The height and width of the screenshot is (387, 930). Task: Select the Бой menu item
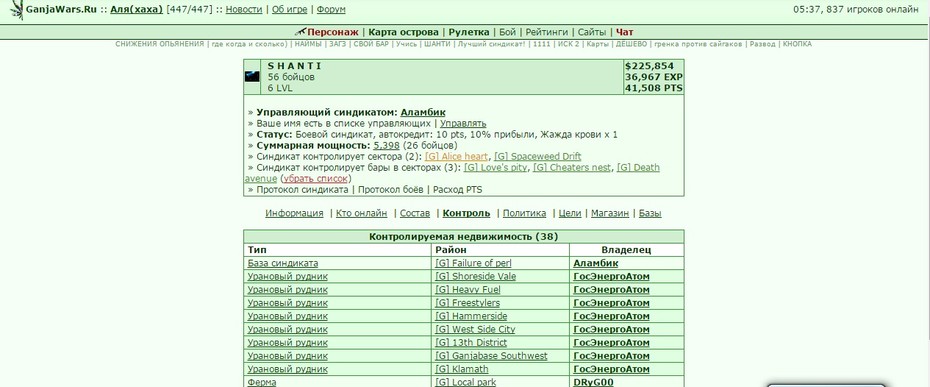[x=507, y=32]
